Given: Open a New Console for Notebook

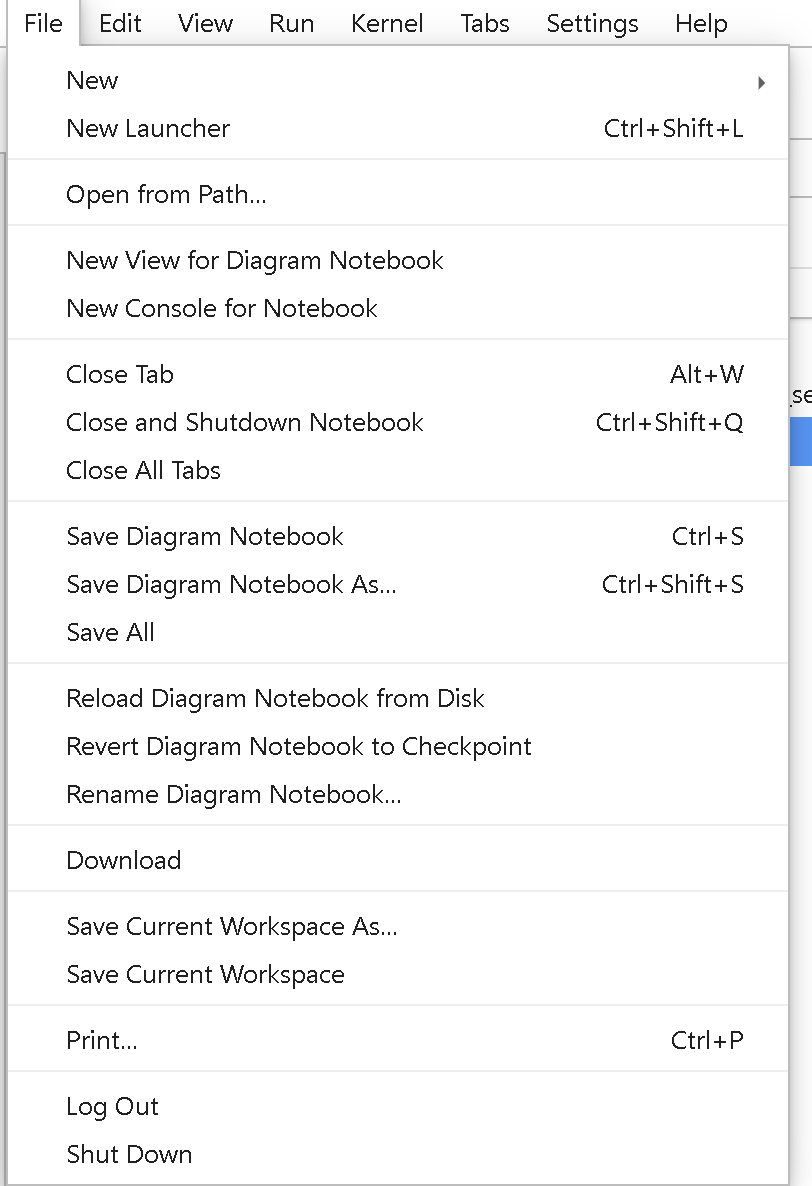Looking at the screenshot, I should tap(221, 308).
